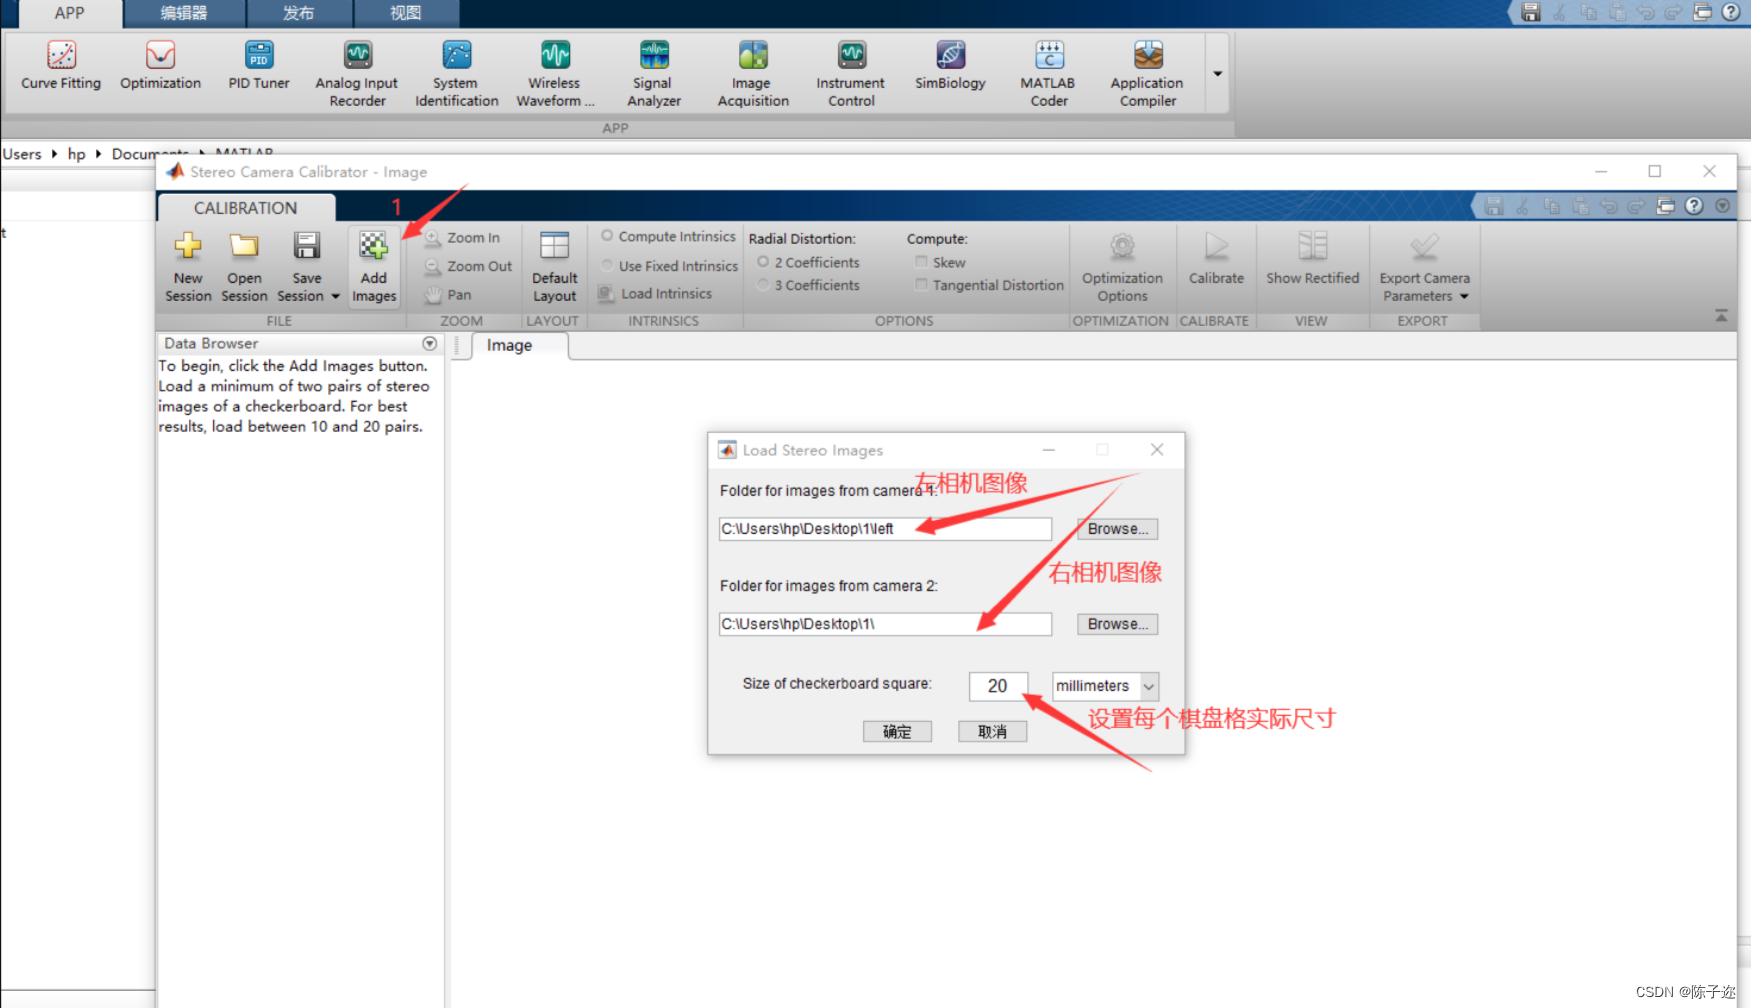Open Application Compiler app

1147,75
